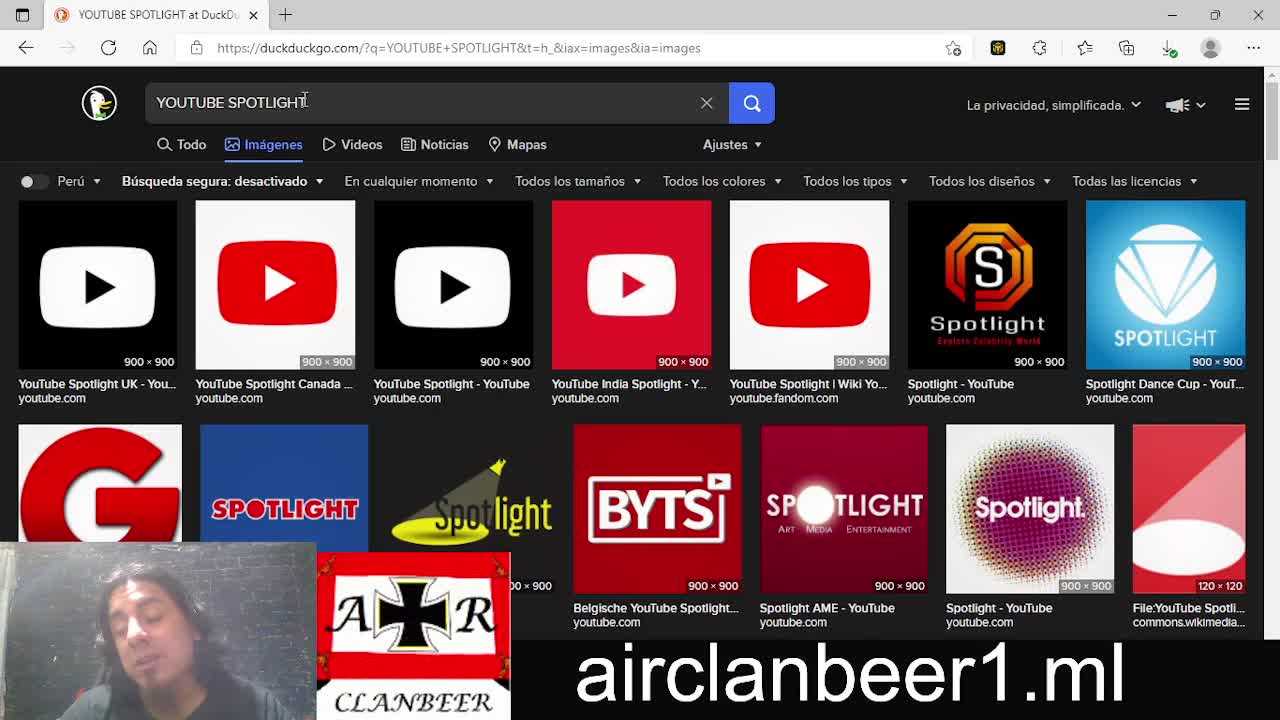Click commons.wikimedia source link
1280x720 pixels.
click(x=1188, y=622)
